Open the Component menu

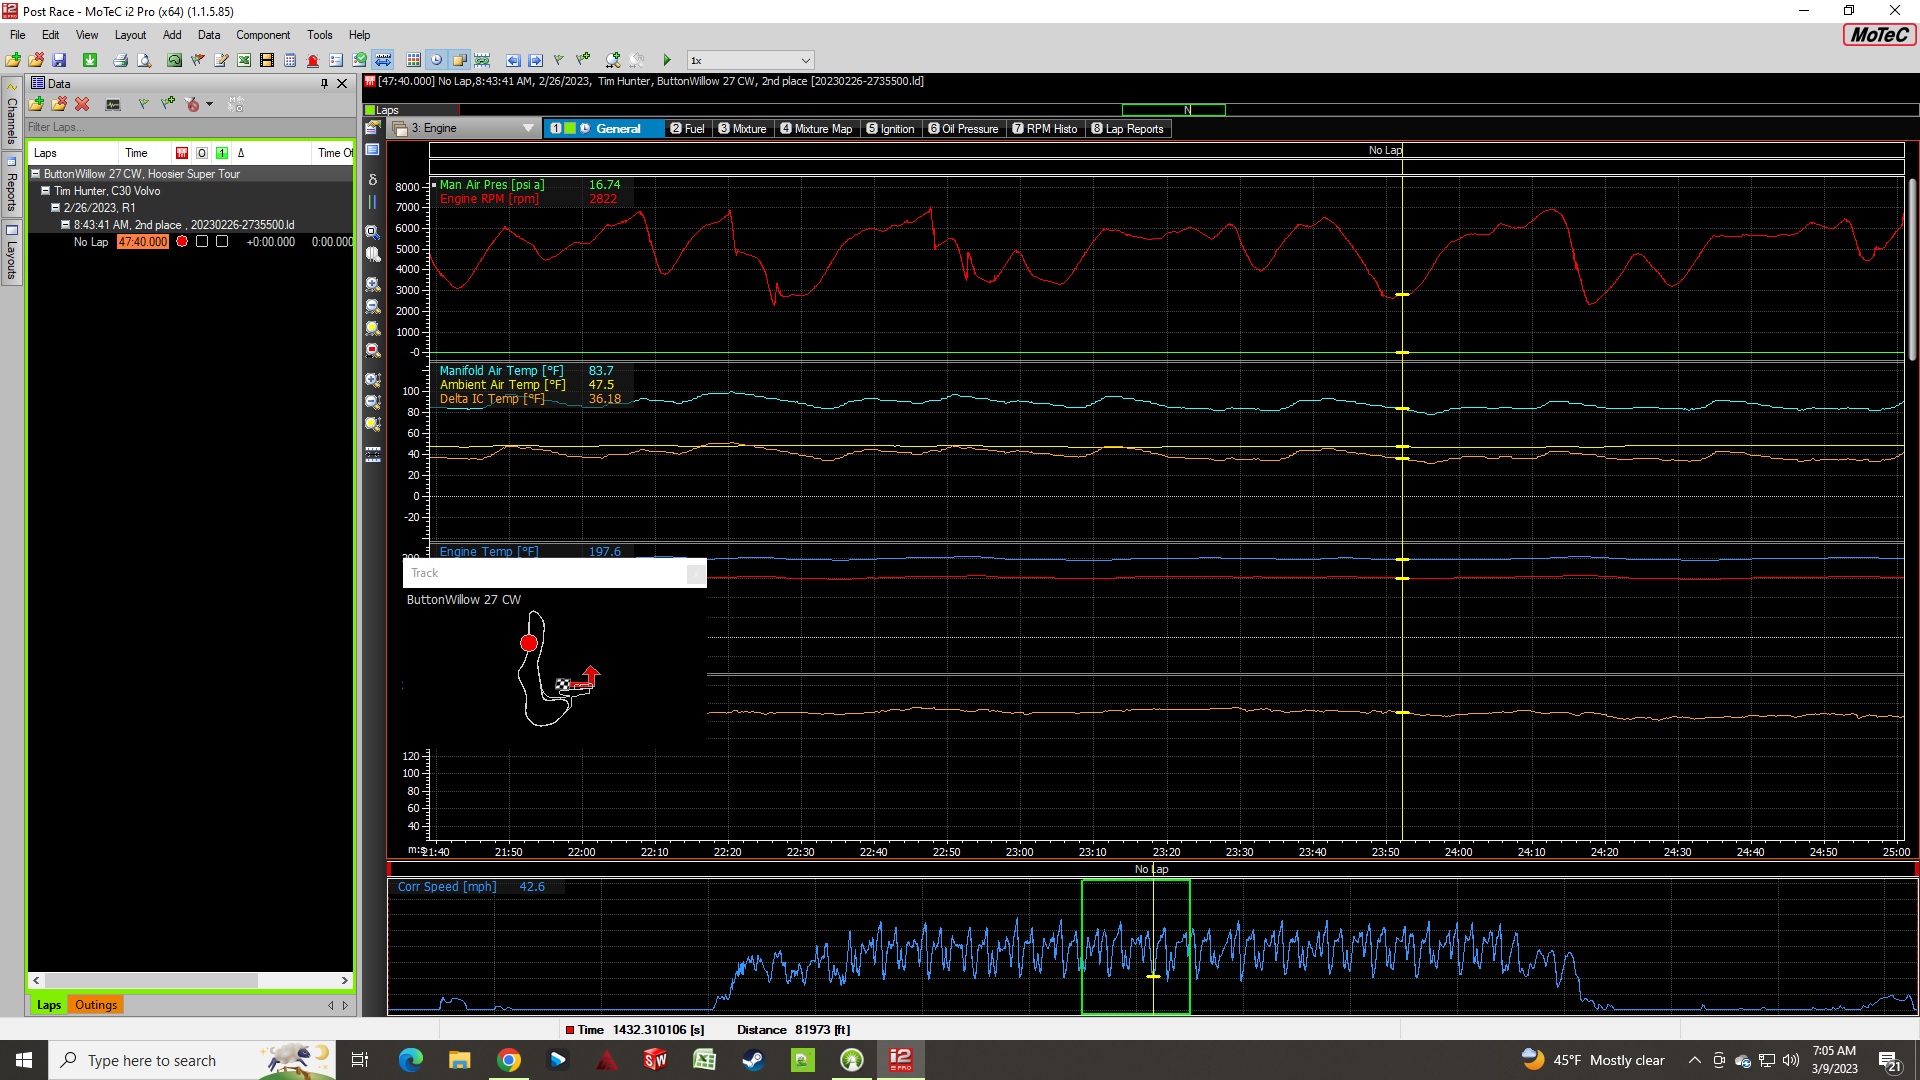click(x=262, y=35)
